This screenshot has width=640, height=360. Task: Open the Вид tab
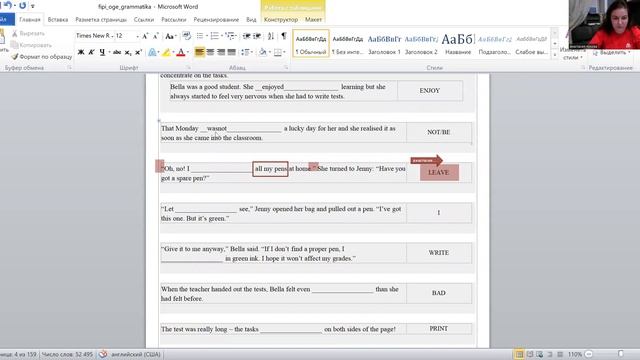tap(251, 20)
